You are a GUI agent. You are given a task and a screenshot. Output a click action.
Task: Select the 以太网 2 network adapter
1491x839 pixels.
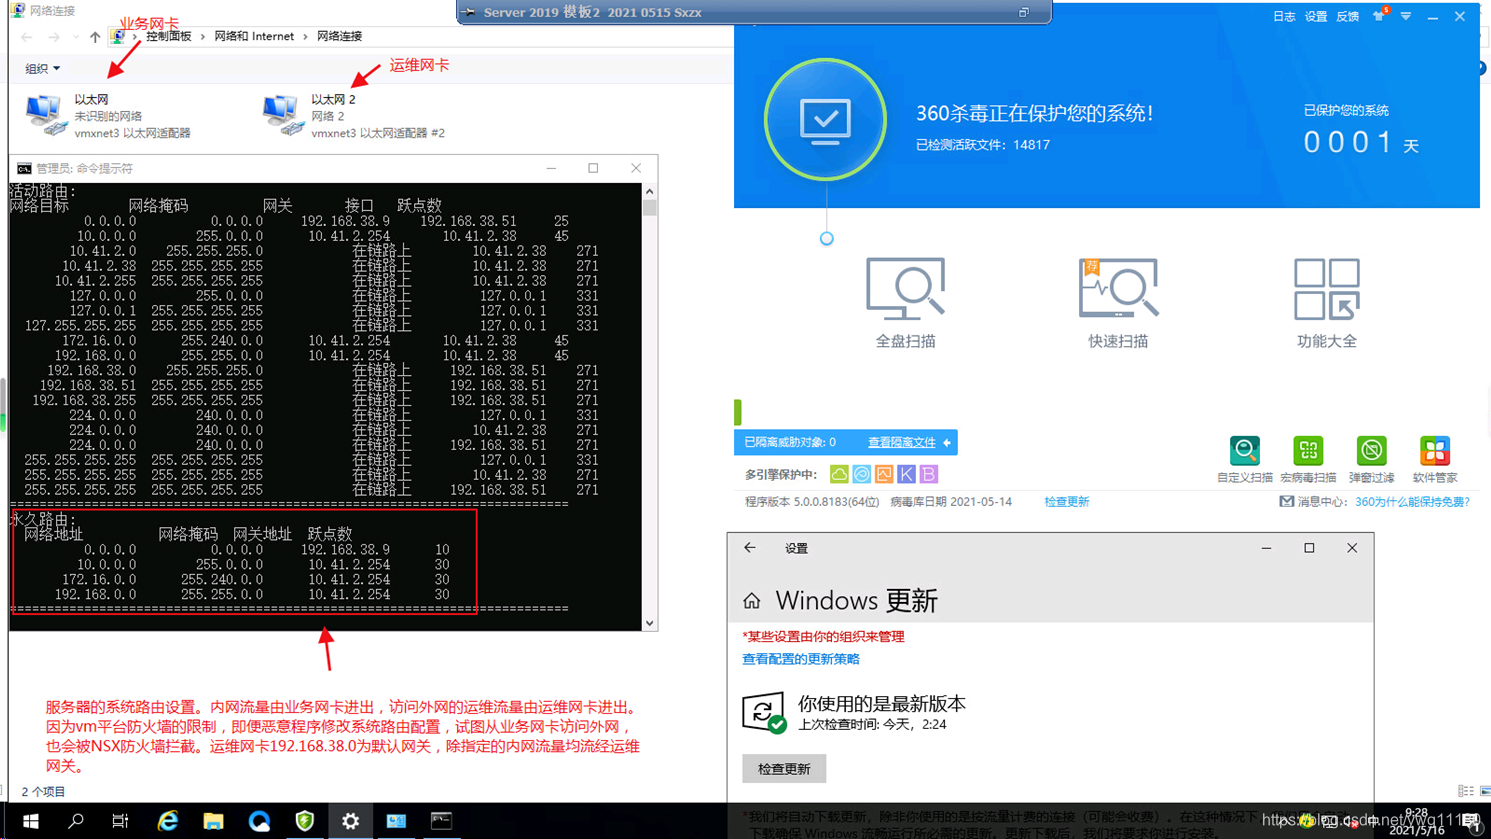click(354, 116)
